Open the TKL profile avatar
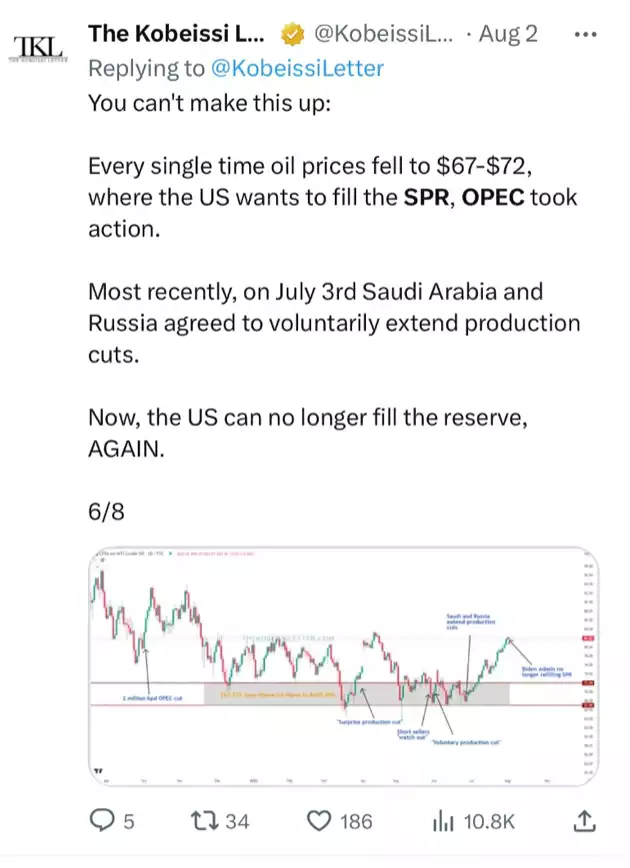 [37, 49]
